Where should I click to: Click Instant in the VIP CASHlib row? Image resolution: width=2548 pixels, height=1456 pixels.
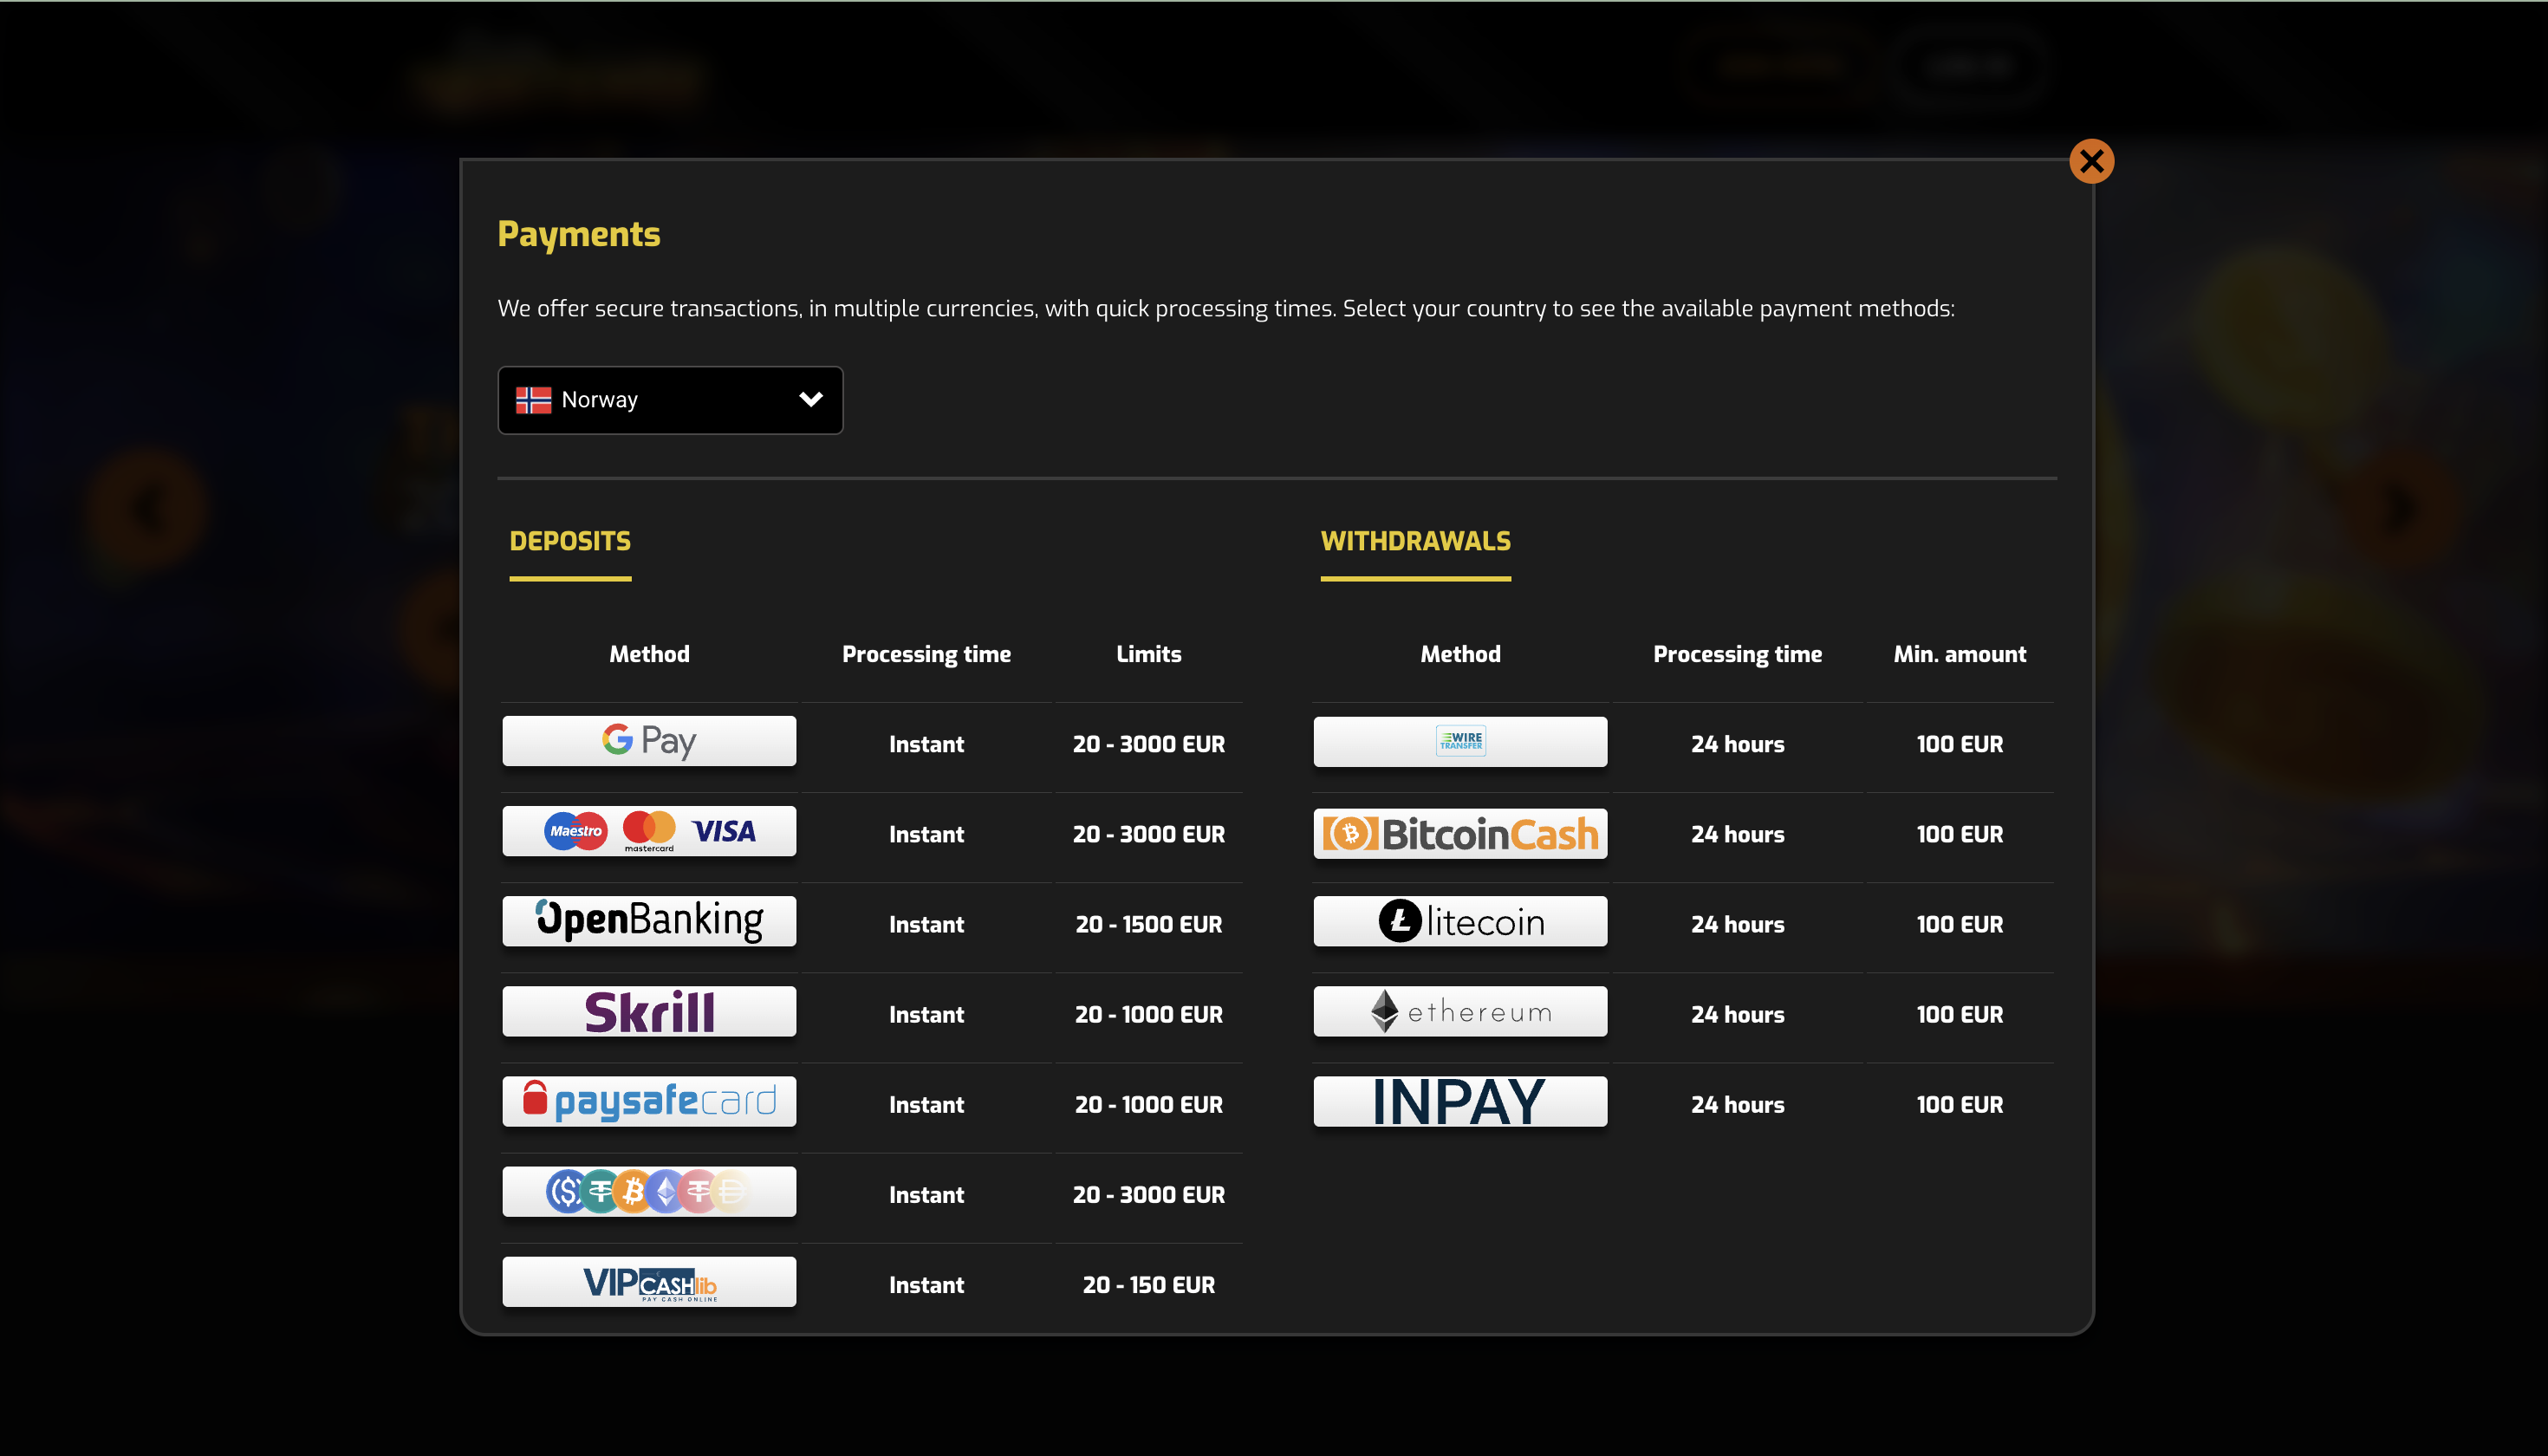926,1285
